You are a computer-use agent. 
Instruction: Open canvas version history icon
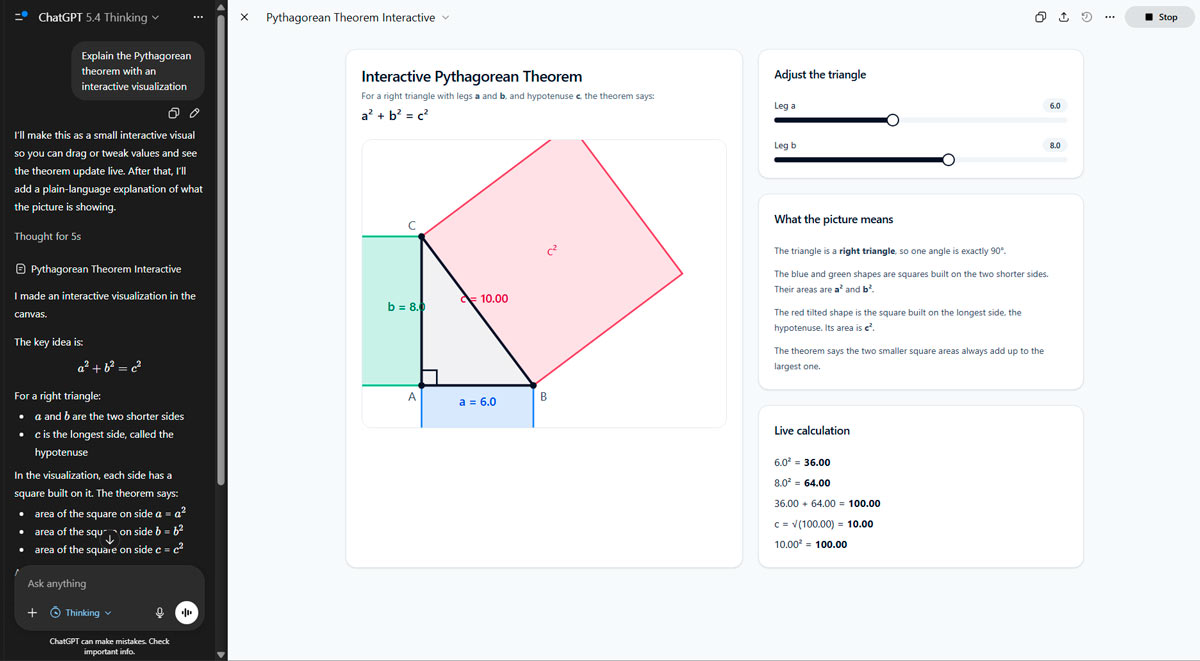tap(1087, 17)
